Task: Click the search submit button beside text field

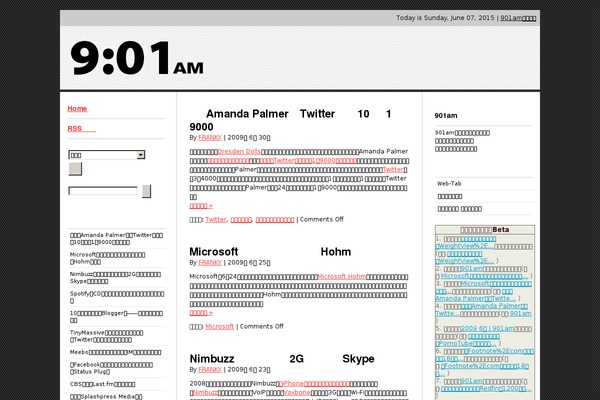Action: [x=147, y=191]
